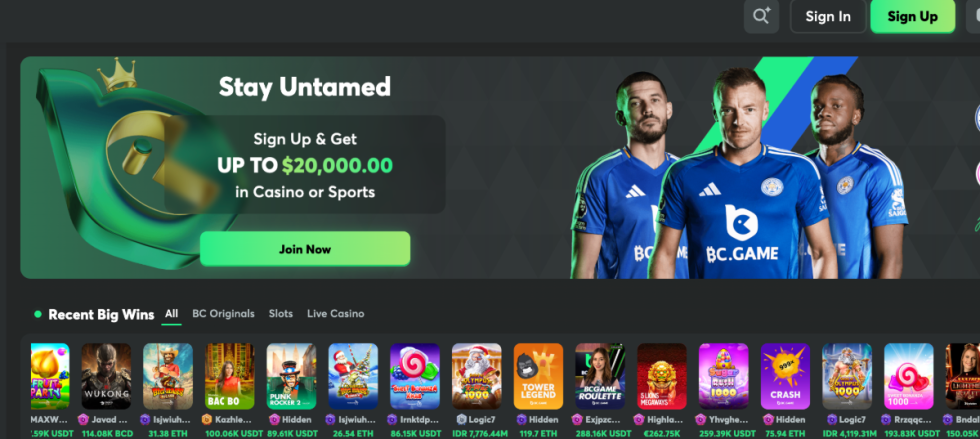This screenshot has width=980, height=439.
Task: Open the 5 Lions Megaways icon
Action: coord(662,376)
